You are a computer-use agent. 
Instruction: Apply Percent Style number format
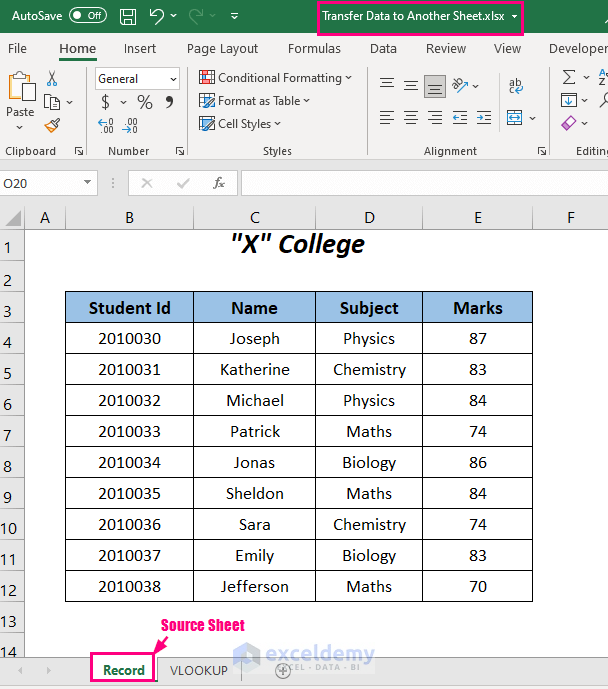pos(145,102)
